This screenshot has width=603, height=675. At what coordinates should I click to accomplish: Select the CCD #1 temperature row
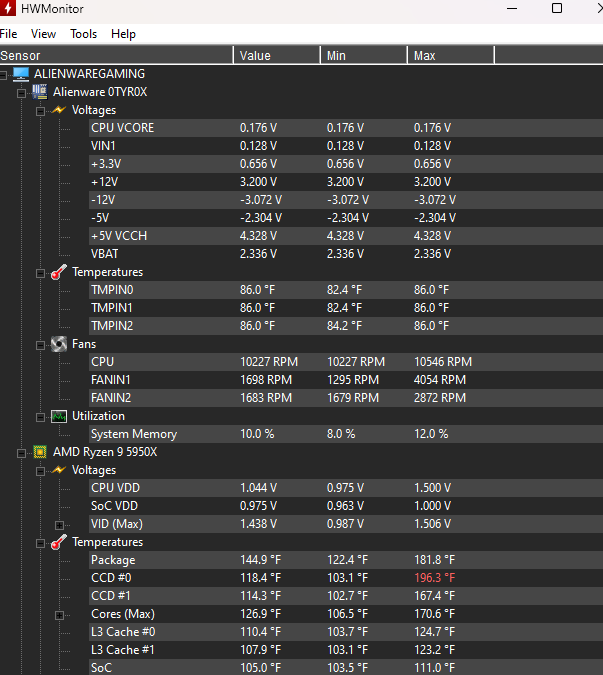click(346, 596)
